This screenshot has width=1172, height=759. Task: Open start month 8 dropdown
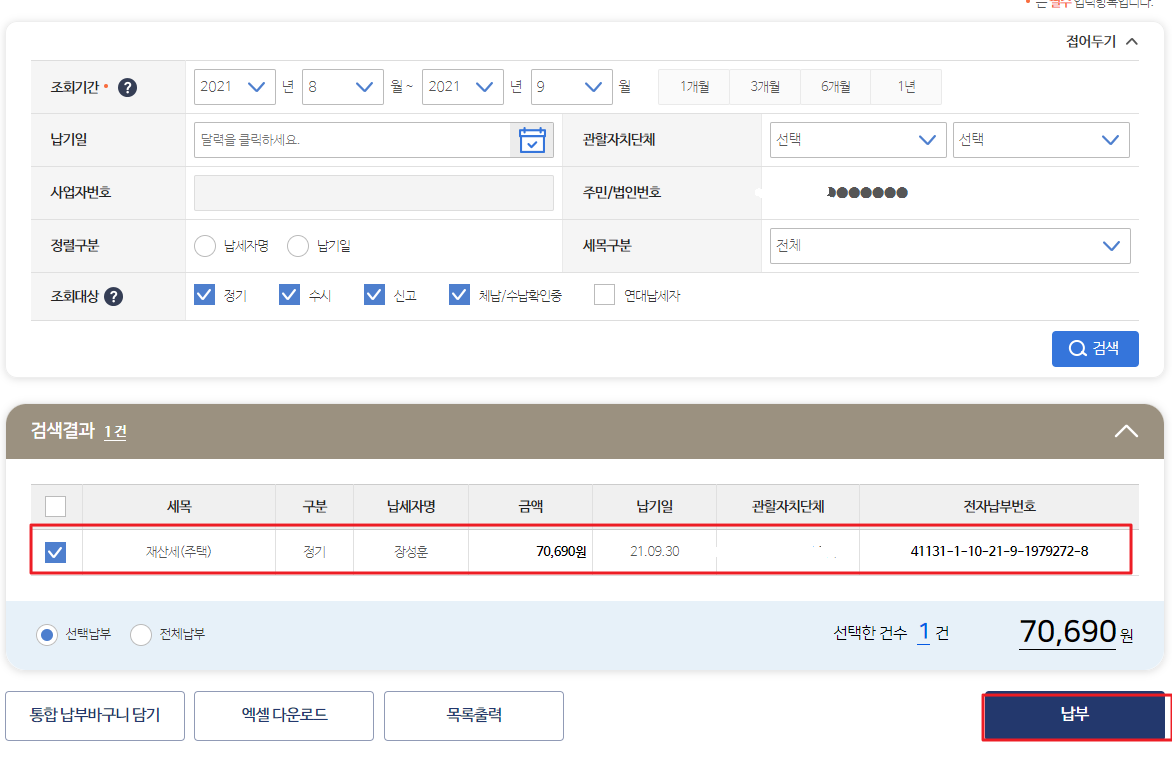(342, 87)
